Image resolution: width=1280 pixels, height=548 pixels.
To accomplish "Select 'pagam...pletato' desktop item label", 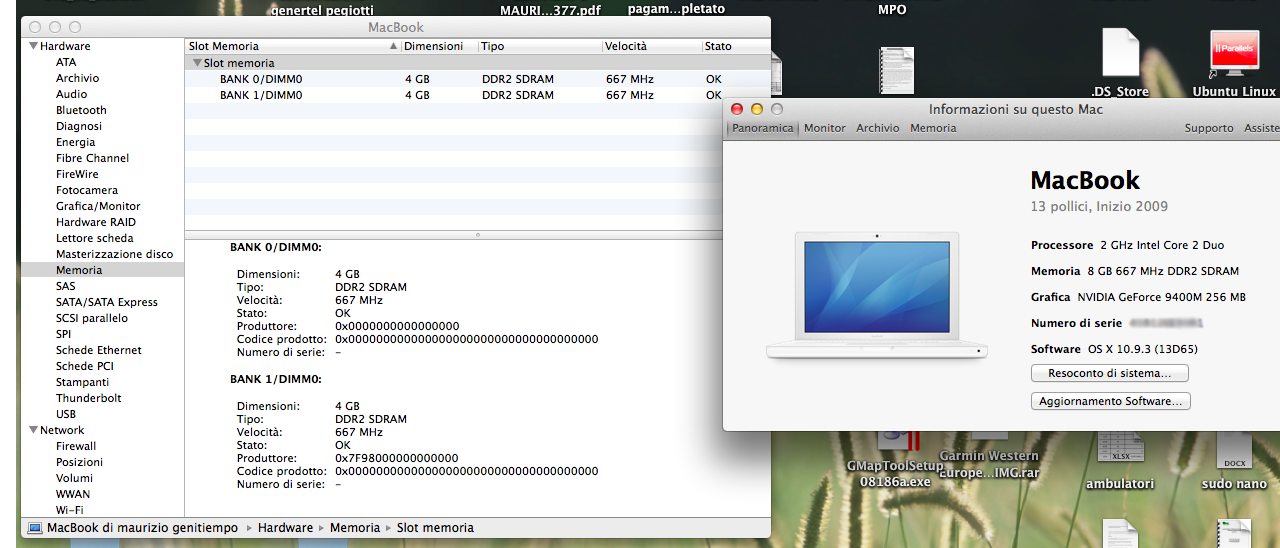I will click(x=677, y=9).
